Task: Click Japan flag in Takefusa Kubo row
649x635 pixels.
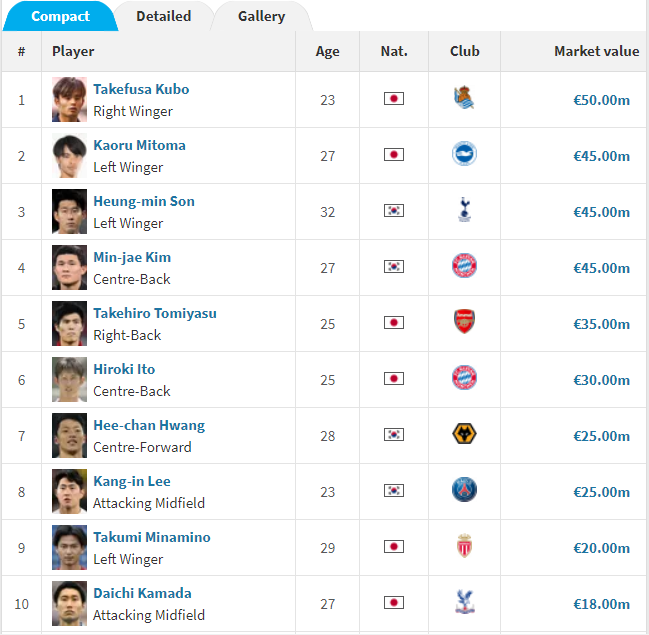Action: (x=394, y=99)
